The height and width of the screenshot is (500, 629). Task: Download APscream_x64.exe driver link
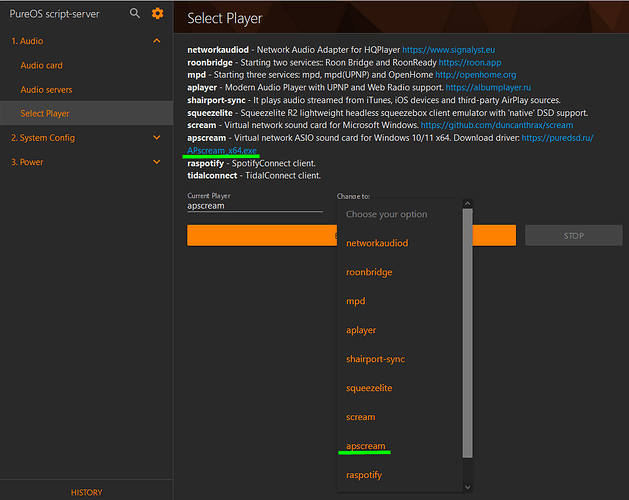point(222,150)
